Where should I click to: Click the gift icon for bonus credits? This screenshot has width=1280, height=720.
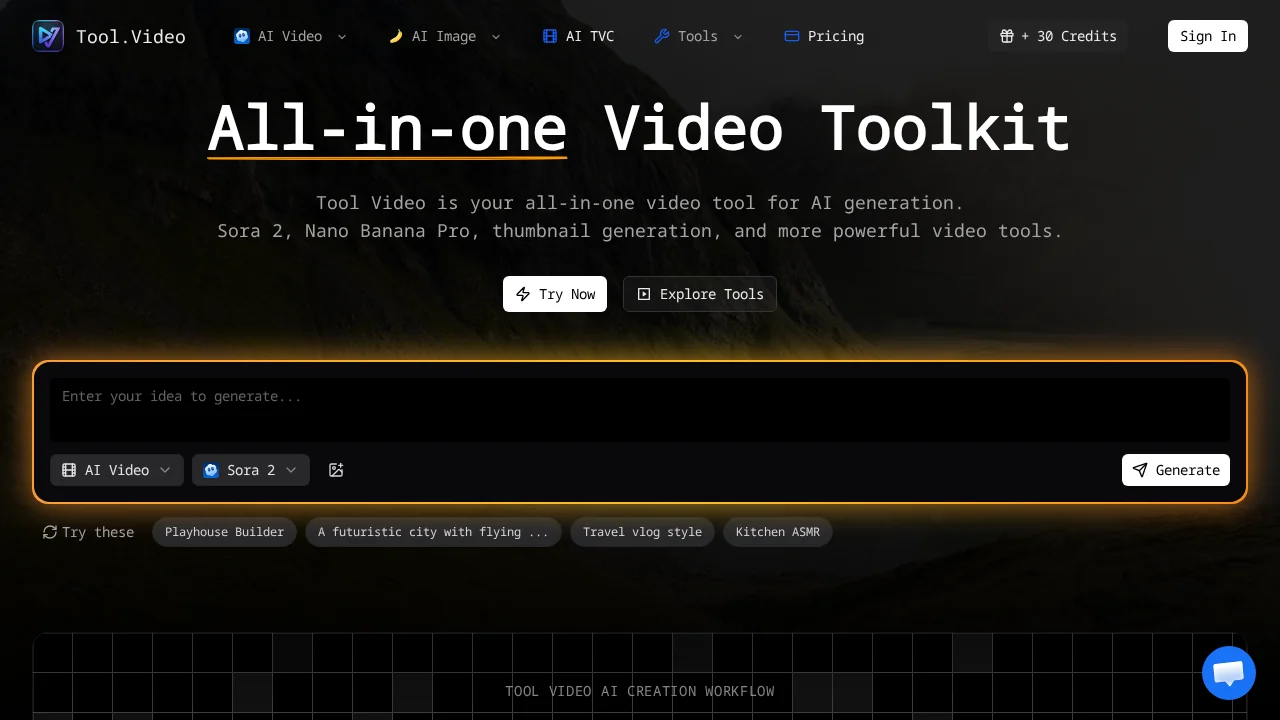1007,36
